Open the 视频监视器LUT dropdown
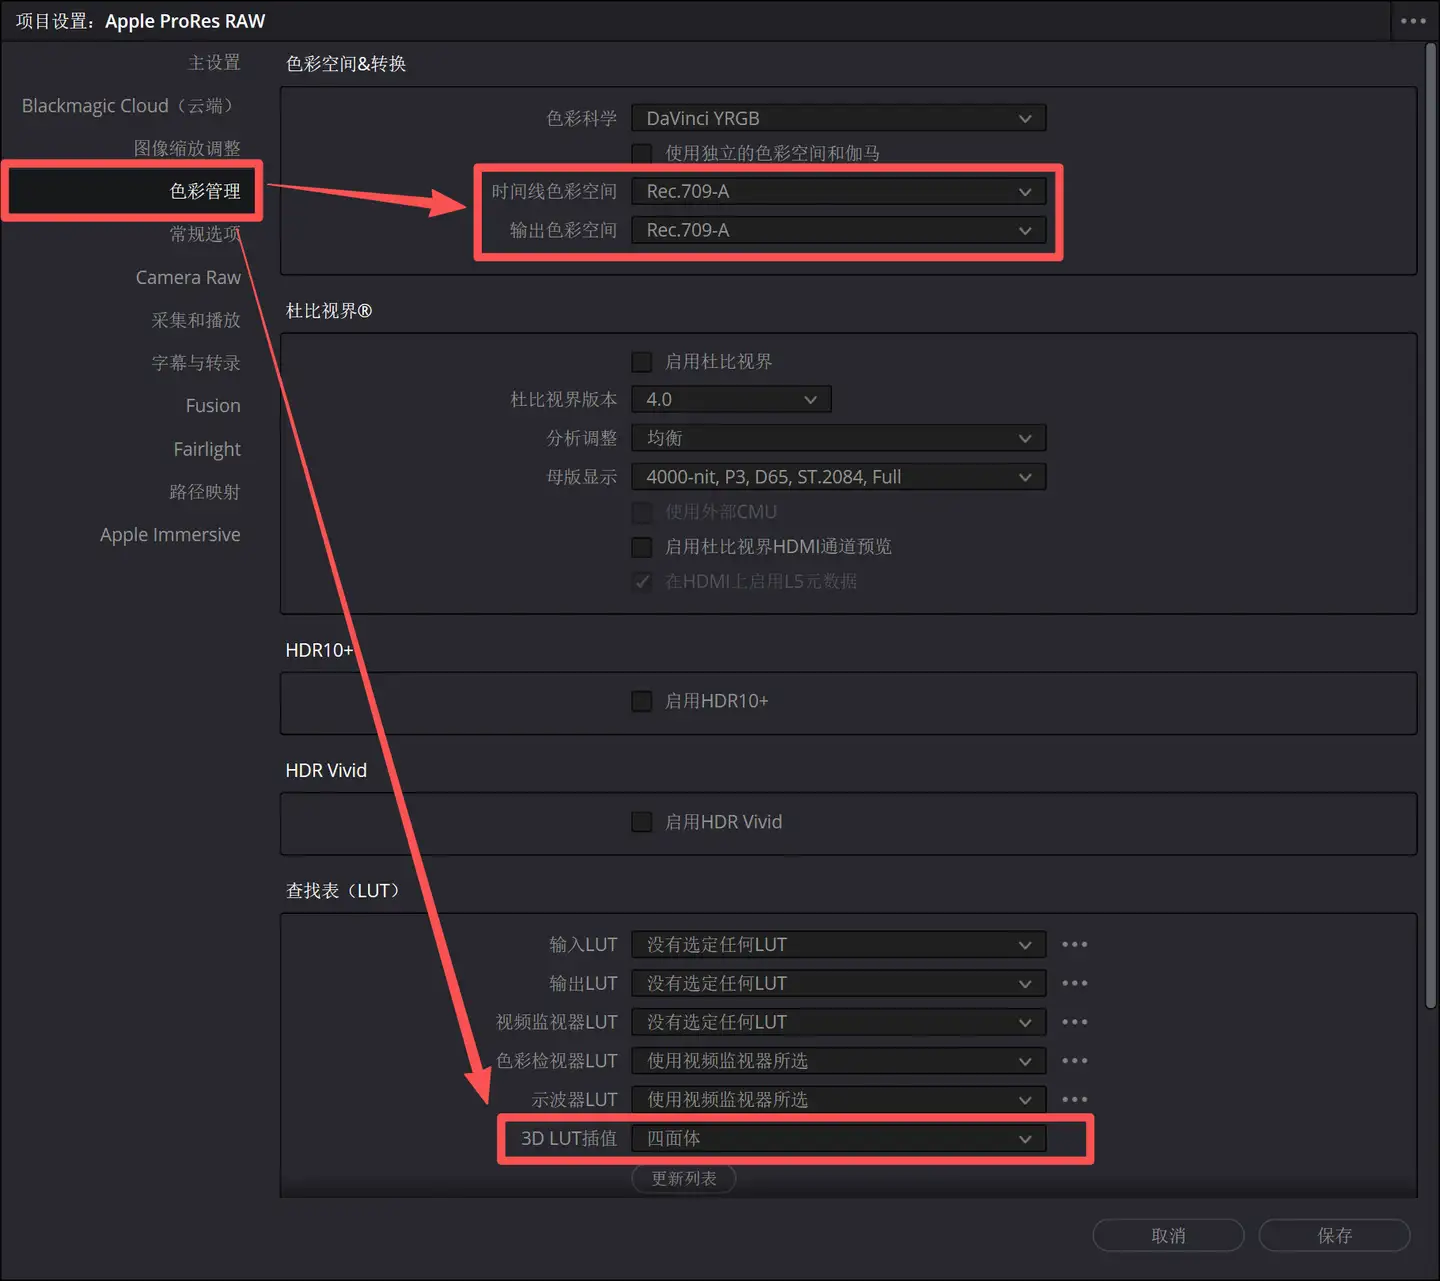1440x1281 pixels. [x=839, y=1022]
